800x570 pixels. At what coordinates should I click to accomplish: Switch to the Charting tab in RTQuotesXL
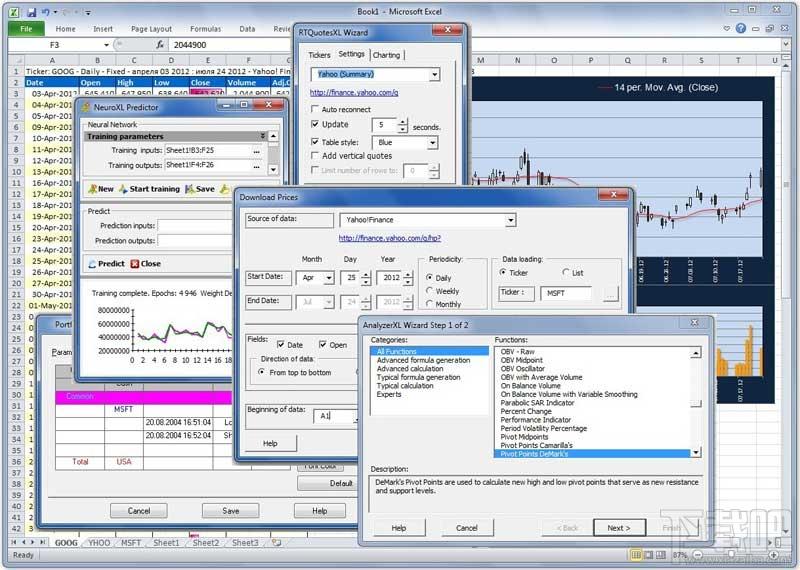click(386, 55)
